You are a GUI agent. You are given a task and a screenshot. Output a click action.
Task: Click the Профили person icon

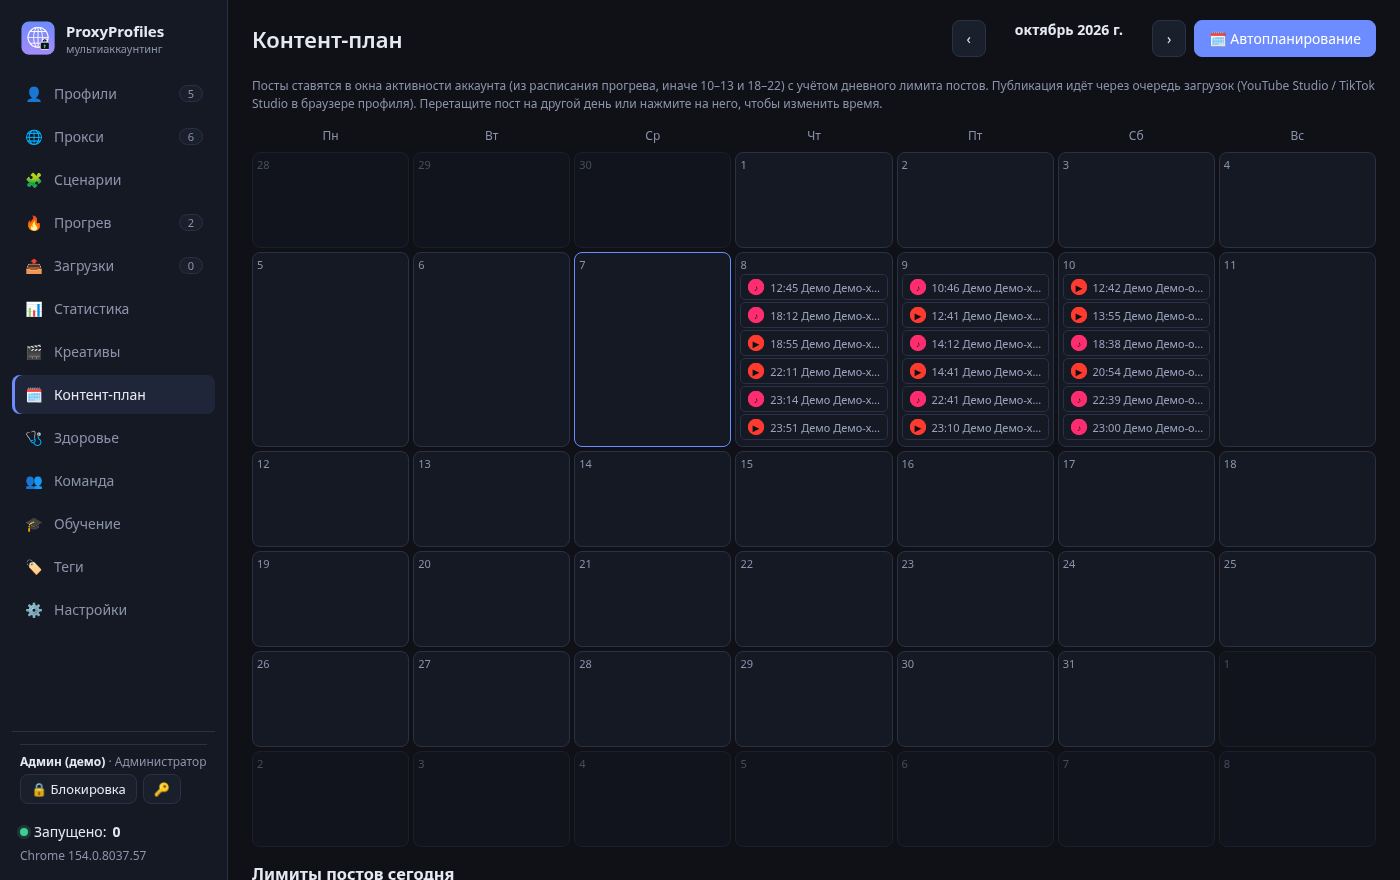tap(34, 94)
